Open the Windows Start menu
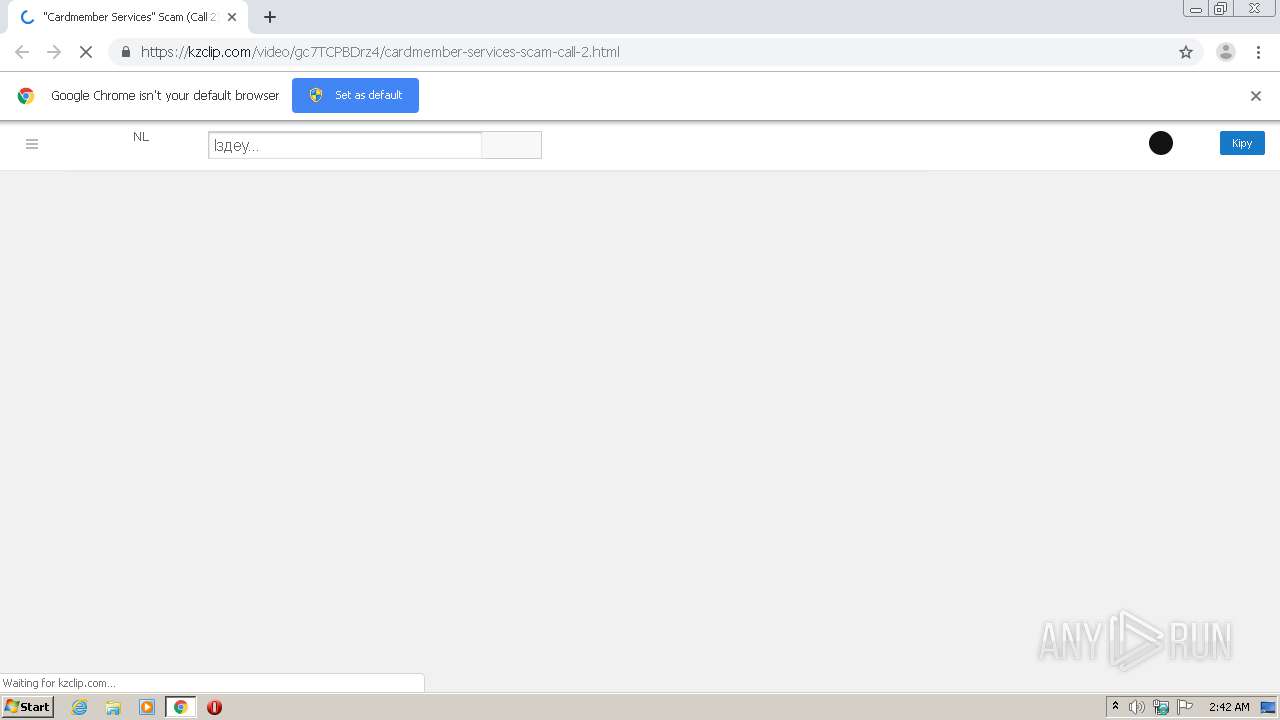The height and width of the screenshot is (720, 1280). [x=27, y=707]
